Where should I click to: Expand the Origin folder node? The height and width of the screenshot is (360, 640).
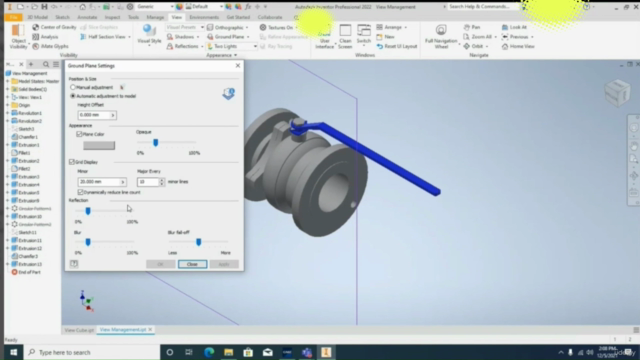[7, 105]
